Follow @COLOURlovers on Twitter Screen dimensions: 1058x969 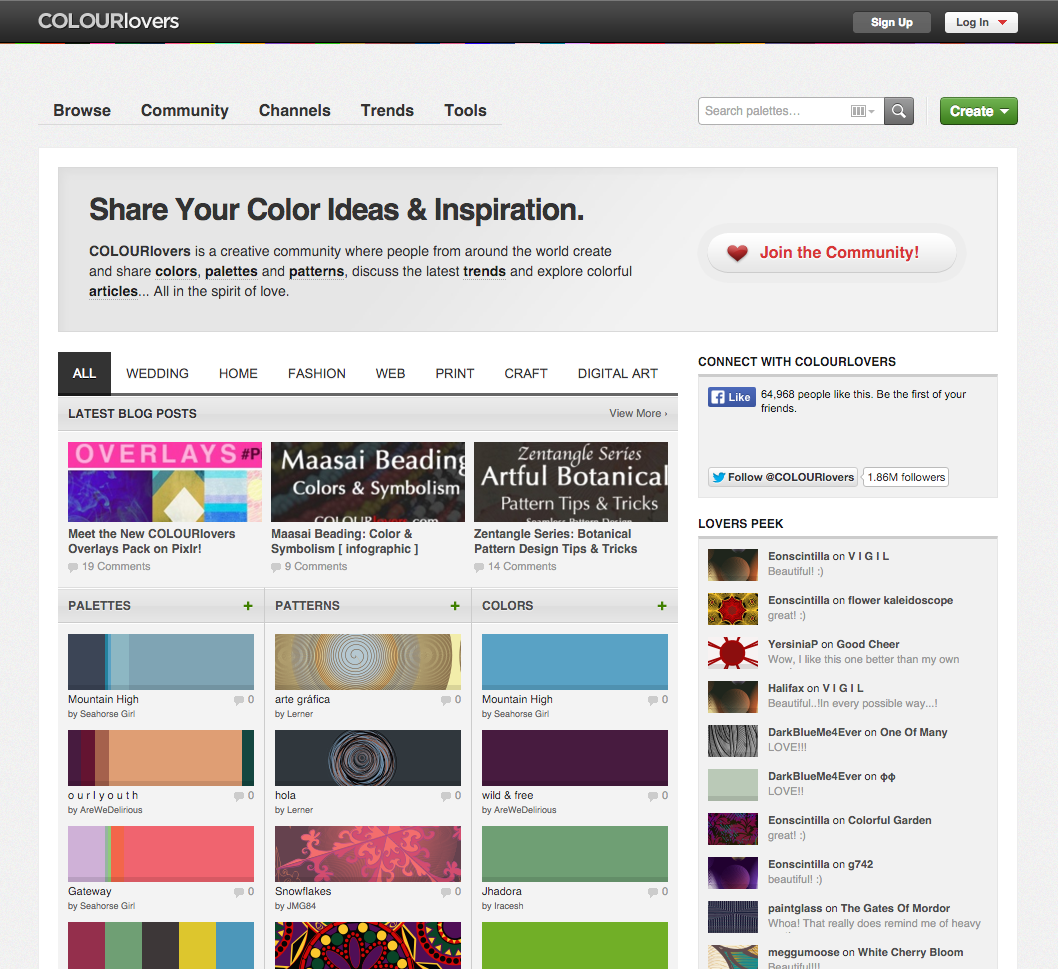[783, 477]
